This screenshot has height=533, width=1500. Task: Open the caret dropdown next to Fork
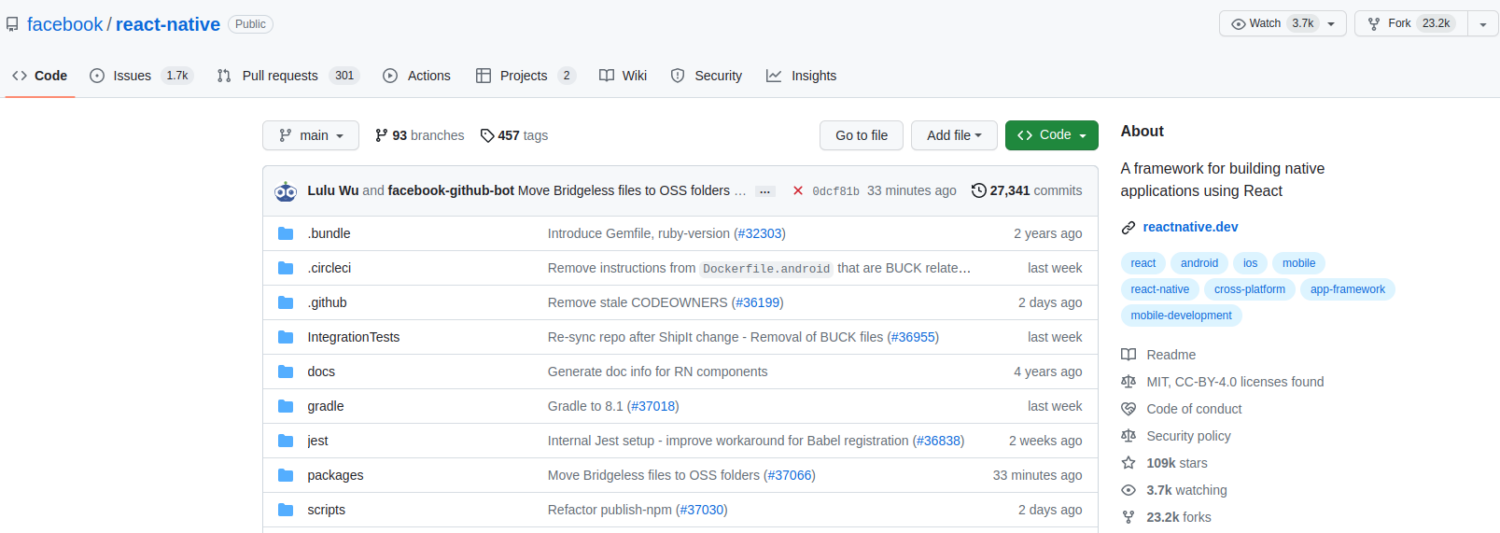[x=1483, y=24]
